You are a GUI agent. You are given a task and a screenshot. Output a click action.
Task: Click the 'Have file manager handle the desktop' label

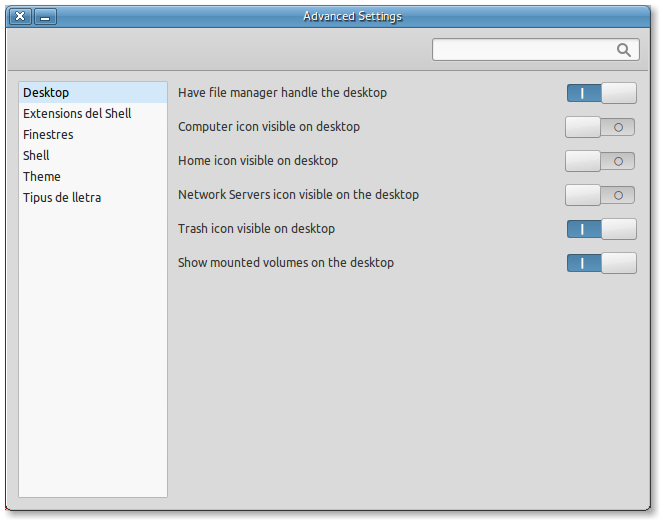tap(282, 93)
